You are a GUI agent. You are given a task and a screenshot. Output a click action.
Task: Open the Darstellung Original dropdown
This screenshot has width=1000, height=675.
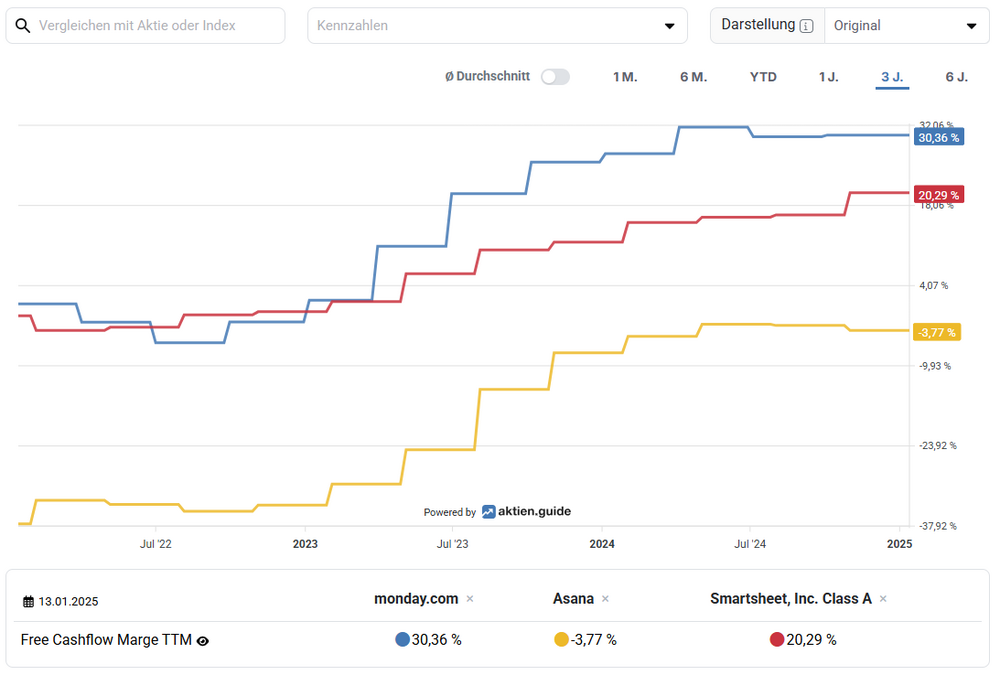pos(906,26)
